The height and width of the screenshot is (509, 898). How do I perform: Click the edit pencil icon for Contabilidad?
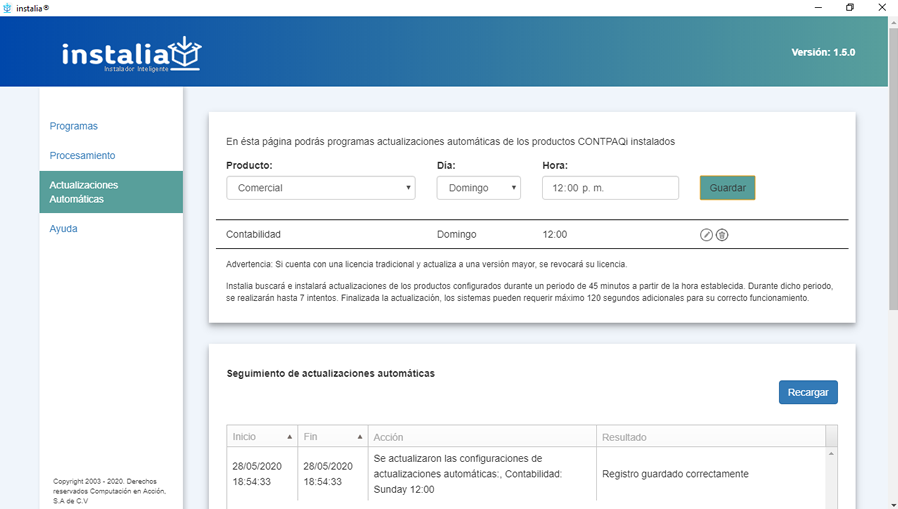(x=706, y=235)
